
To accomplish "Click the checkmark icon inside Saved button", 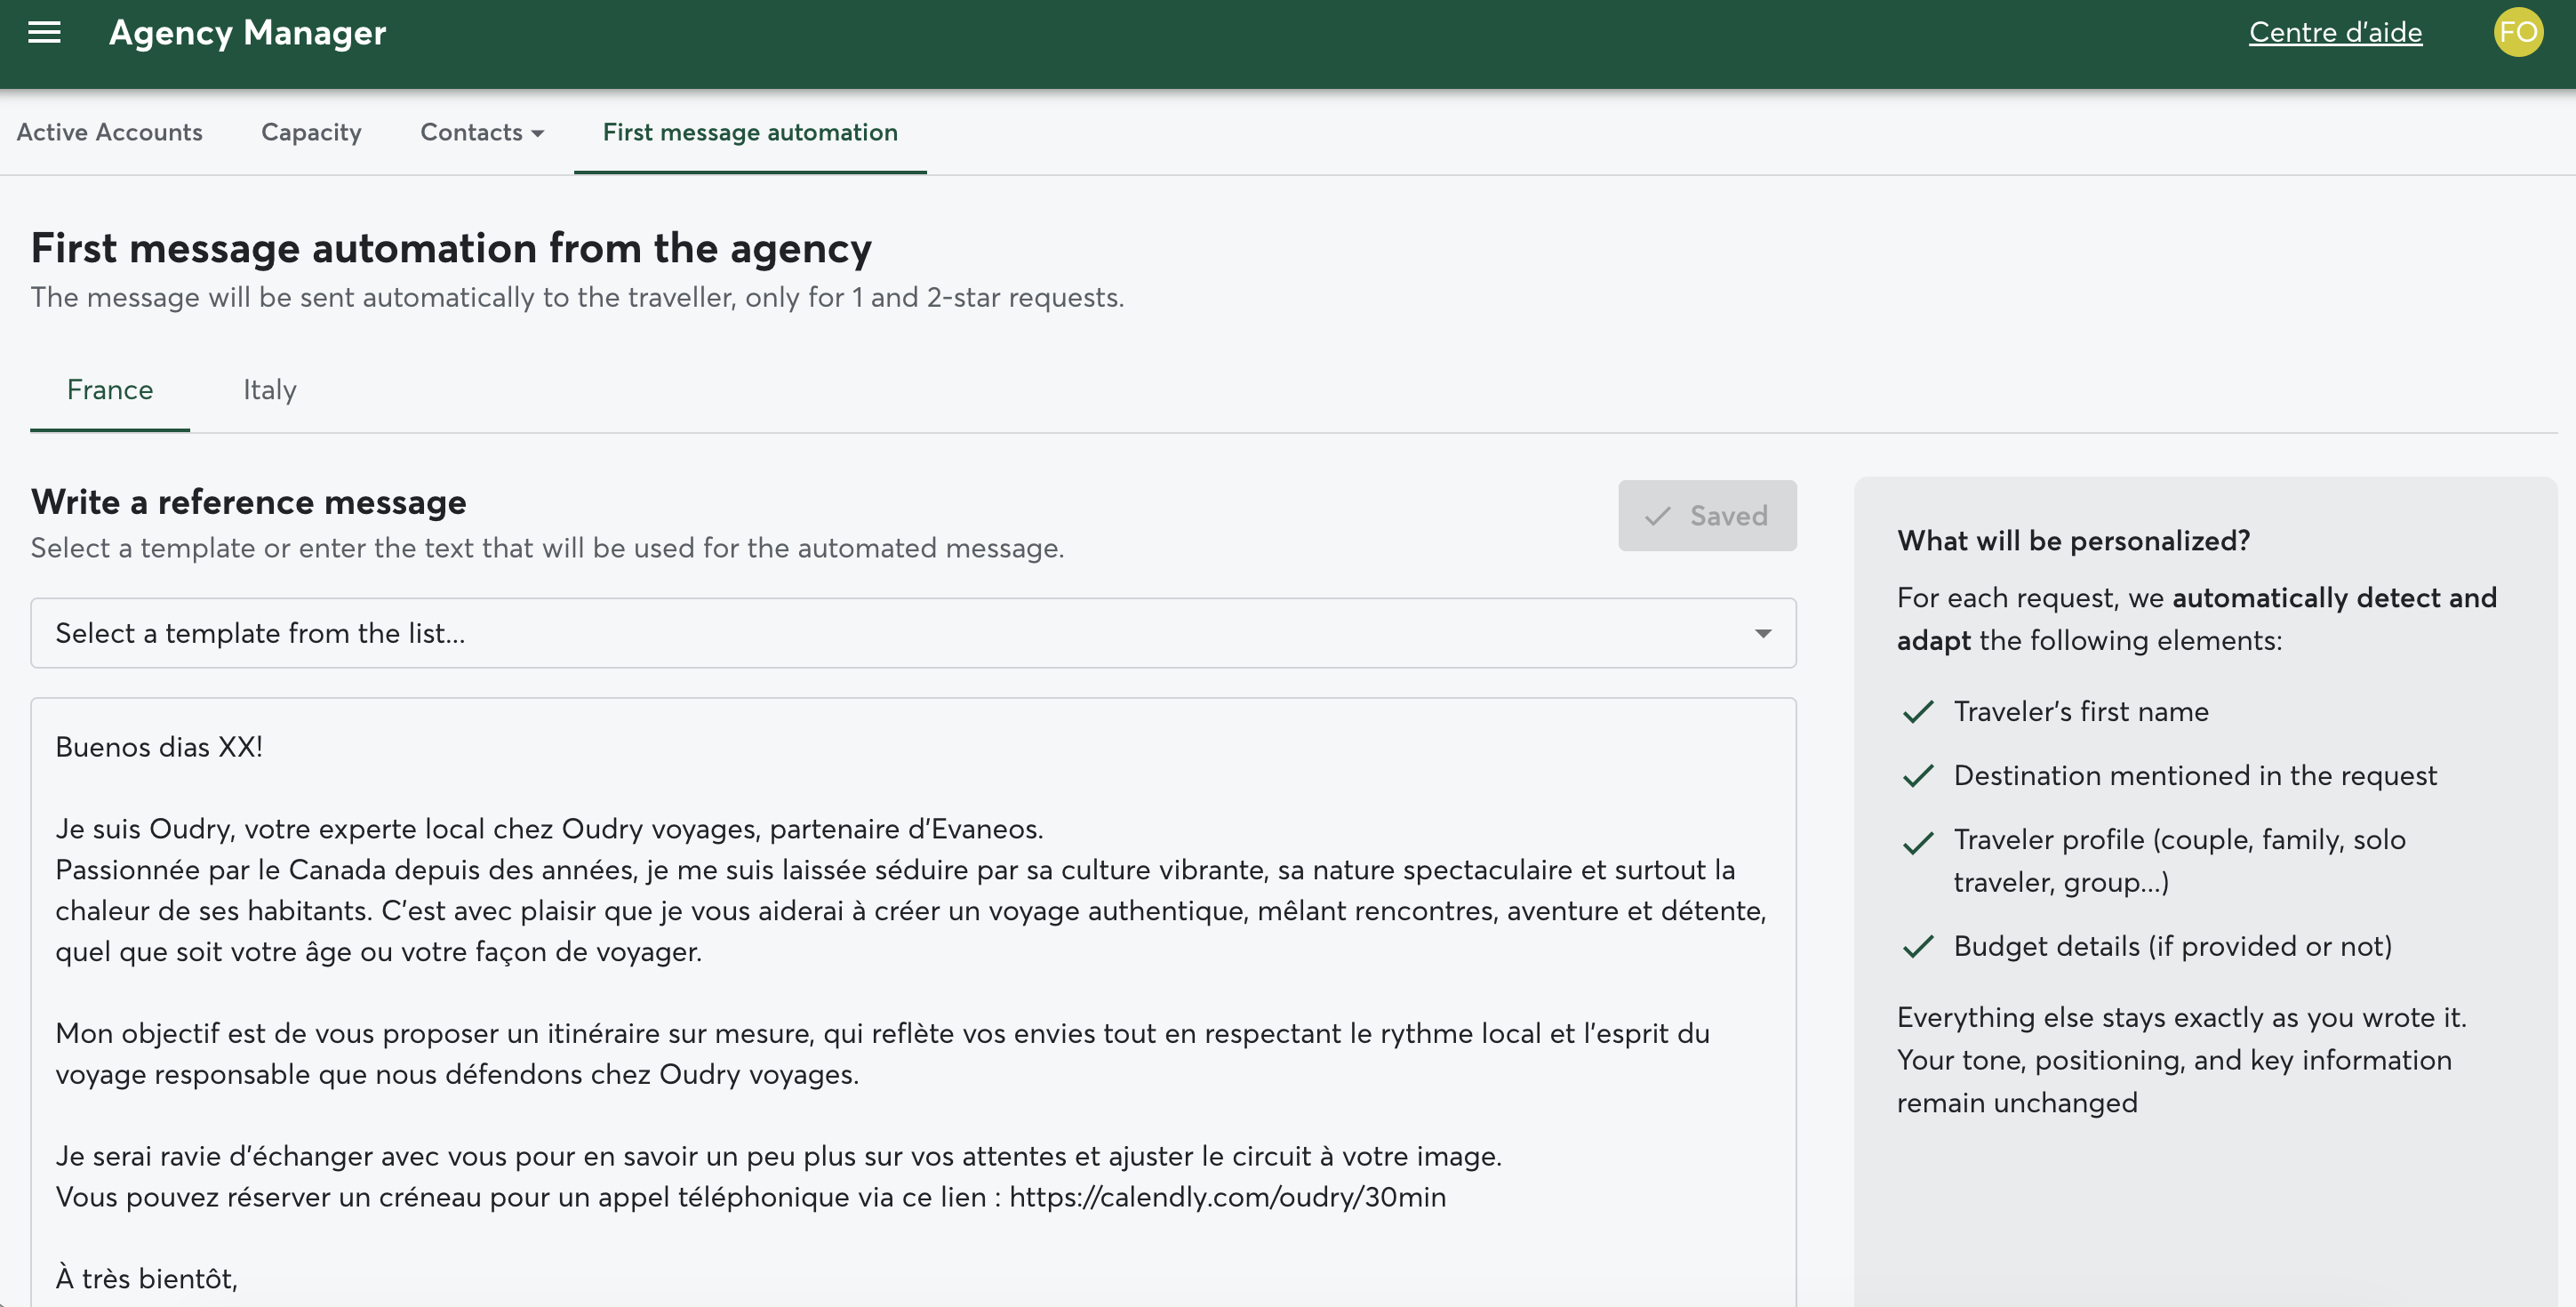I will [x=1657, y=516].
